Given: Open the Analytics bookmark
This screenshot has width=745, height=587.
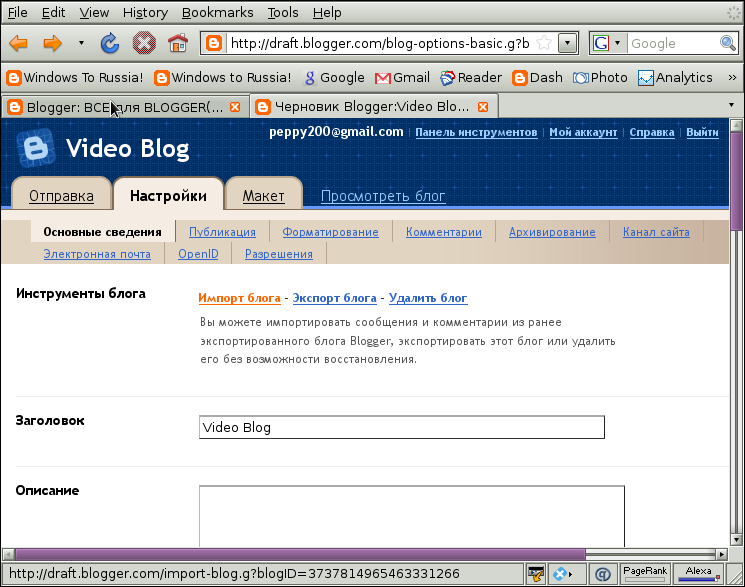Looking at the screenshot, I should 675,77.
